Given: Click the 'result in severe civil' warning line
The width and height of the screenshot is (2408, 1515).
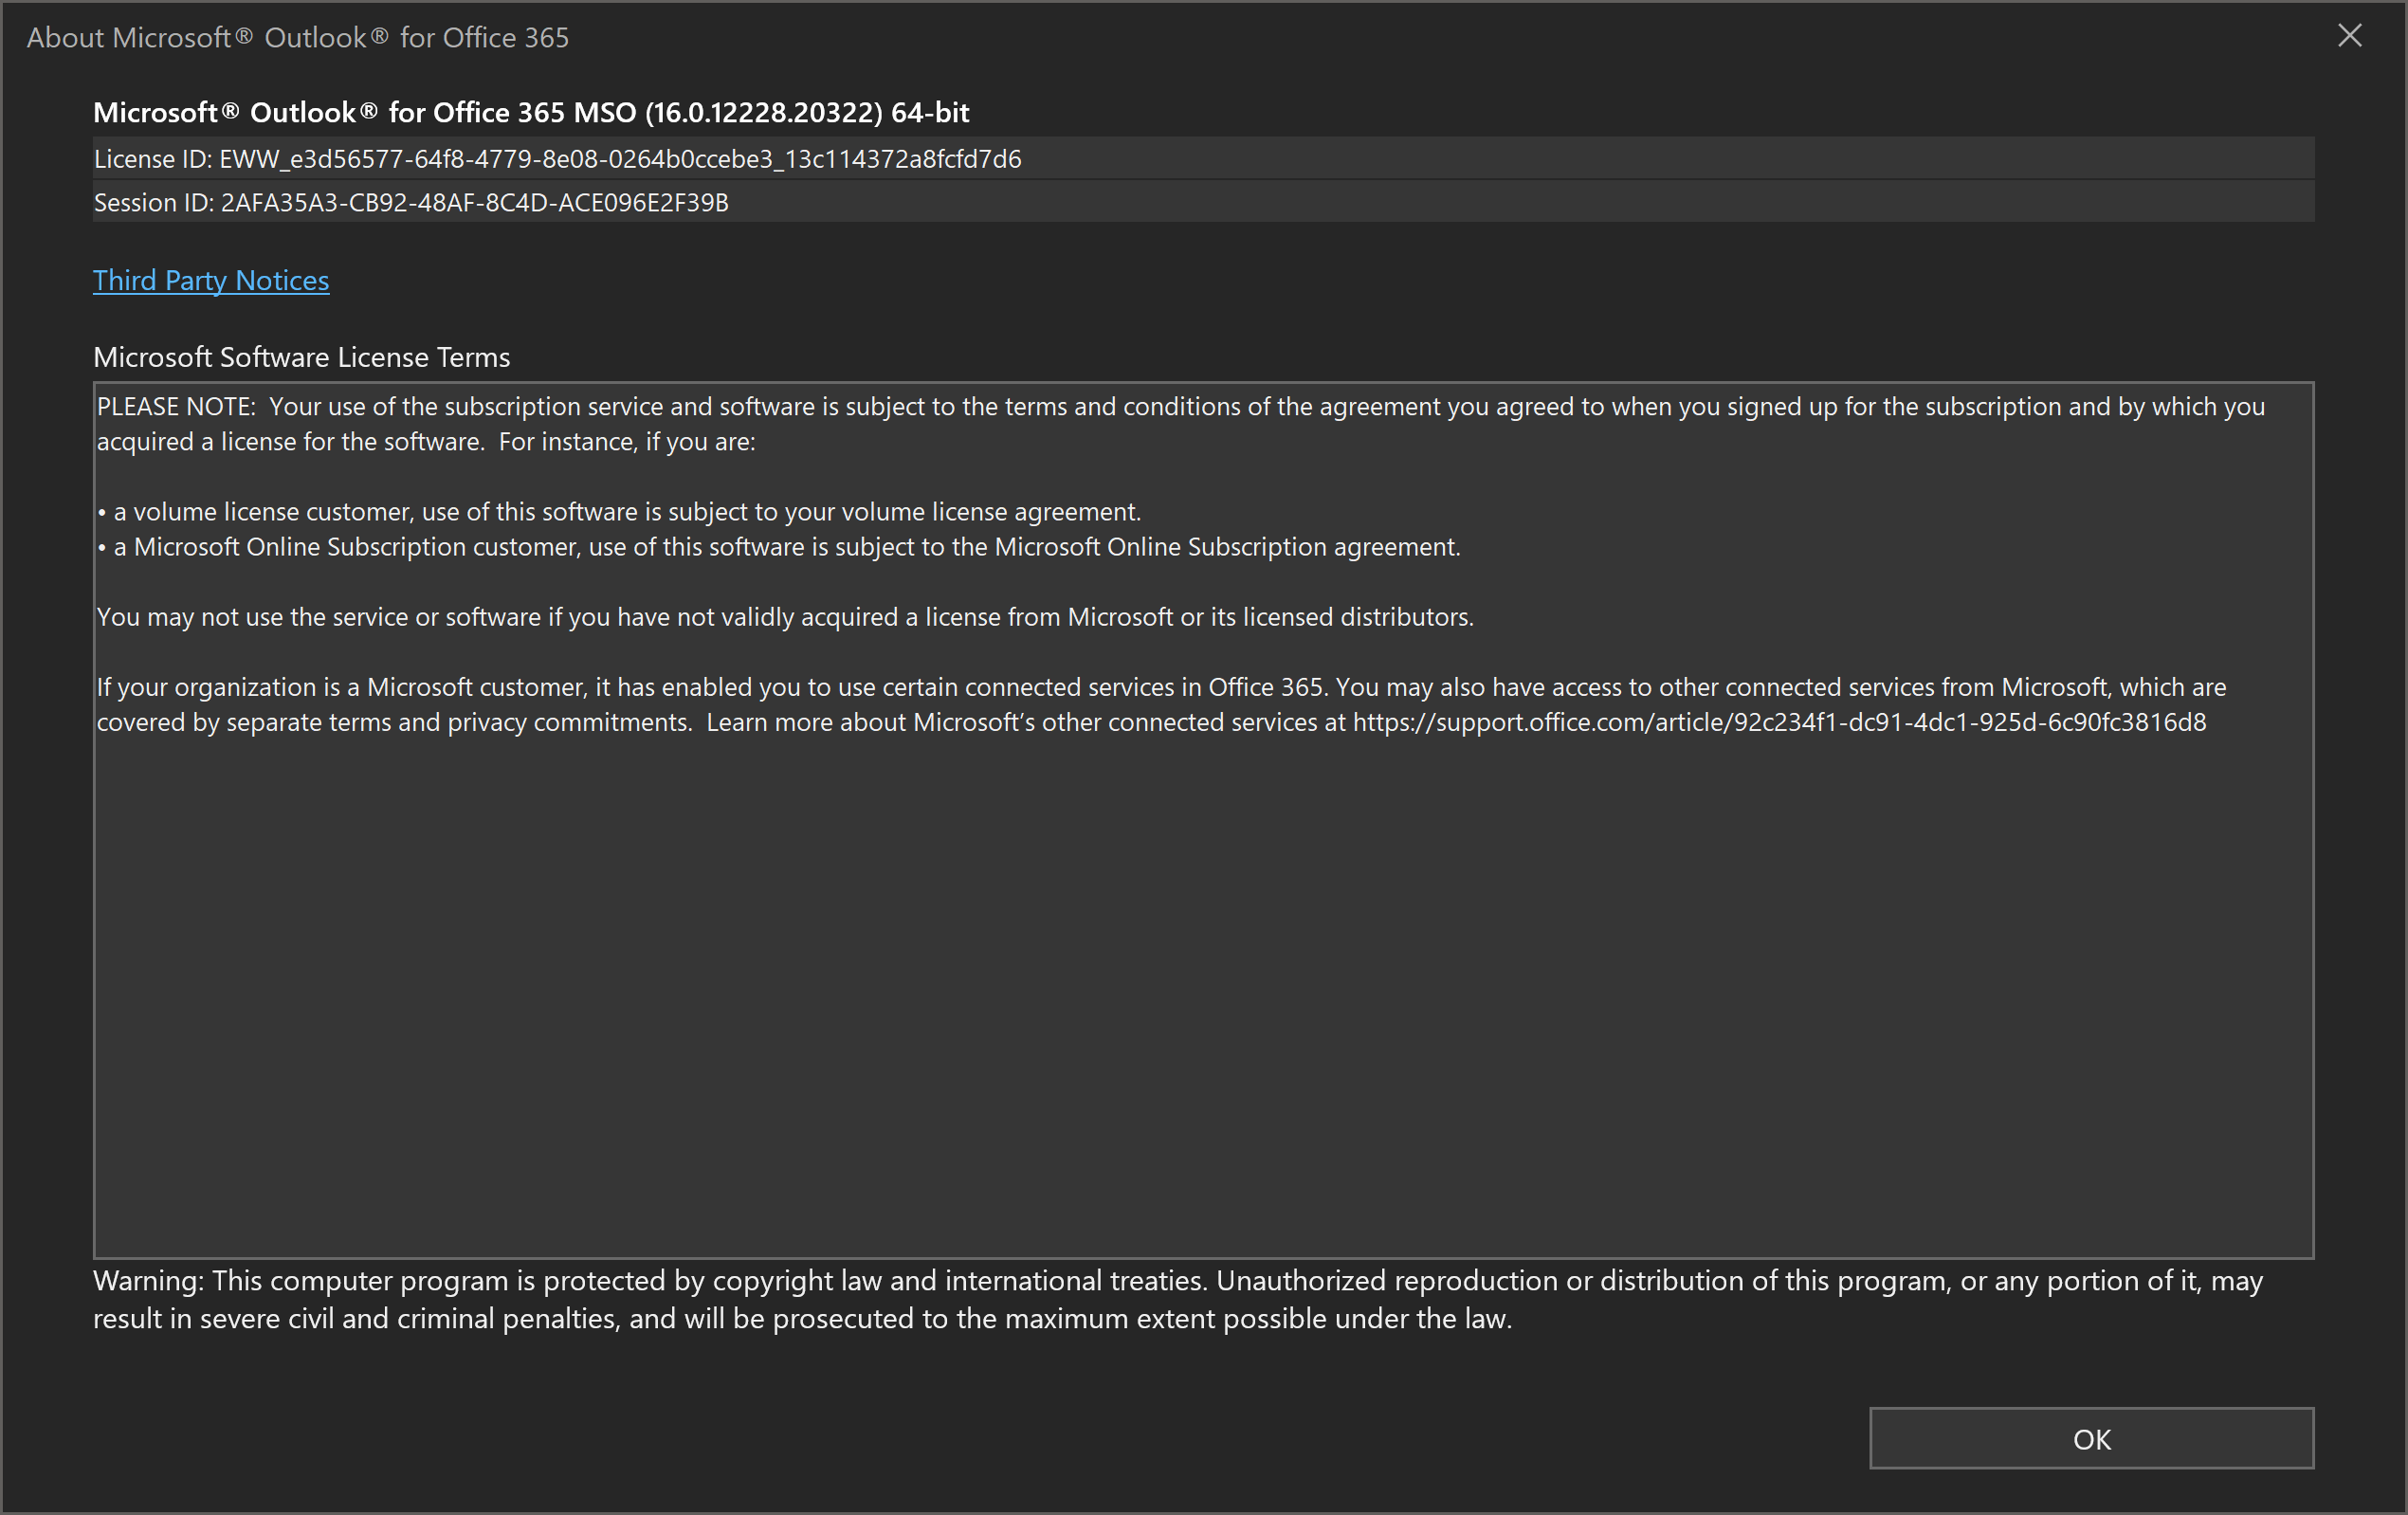Looking at the screenshot, I should coord(802,1319).
